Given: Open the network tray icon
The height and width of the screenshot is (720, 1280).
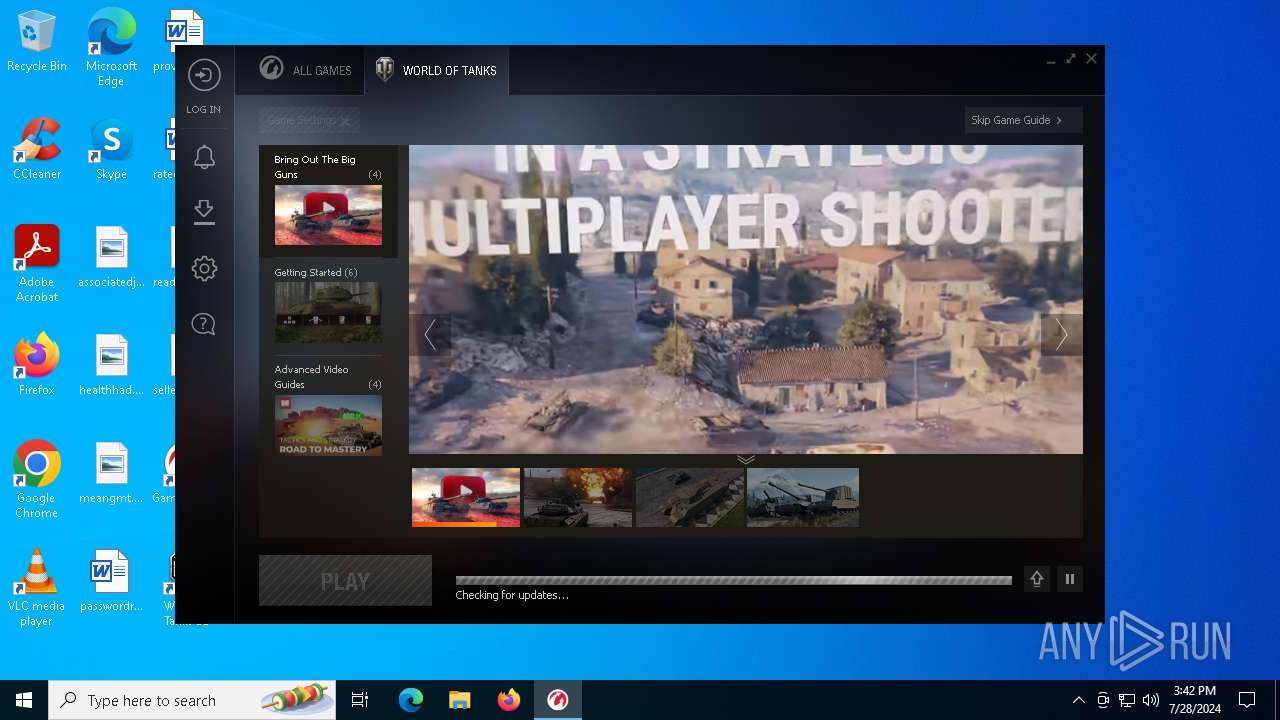Looking at the screenshot, I should [x=1126, y=700].
